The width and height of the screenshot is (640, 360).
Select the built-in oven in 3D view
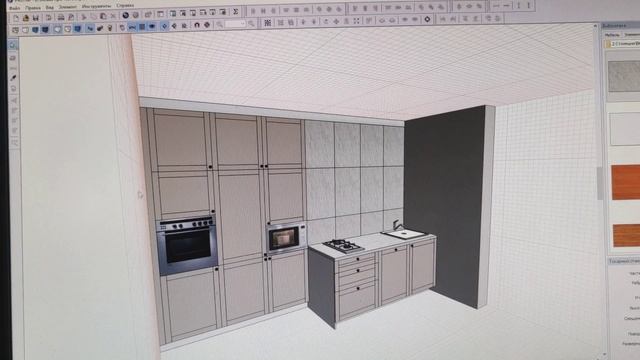[x=187, y=245]
